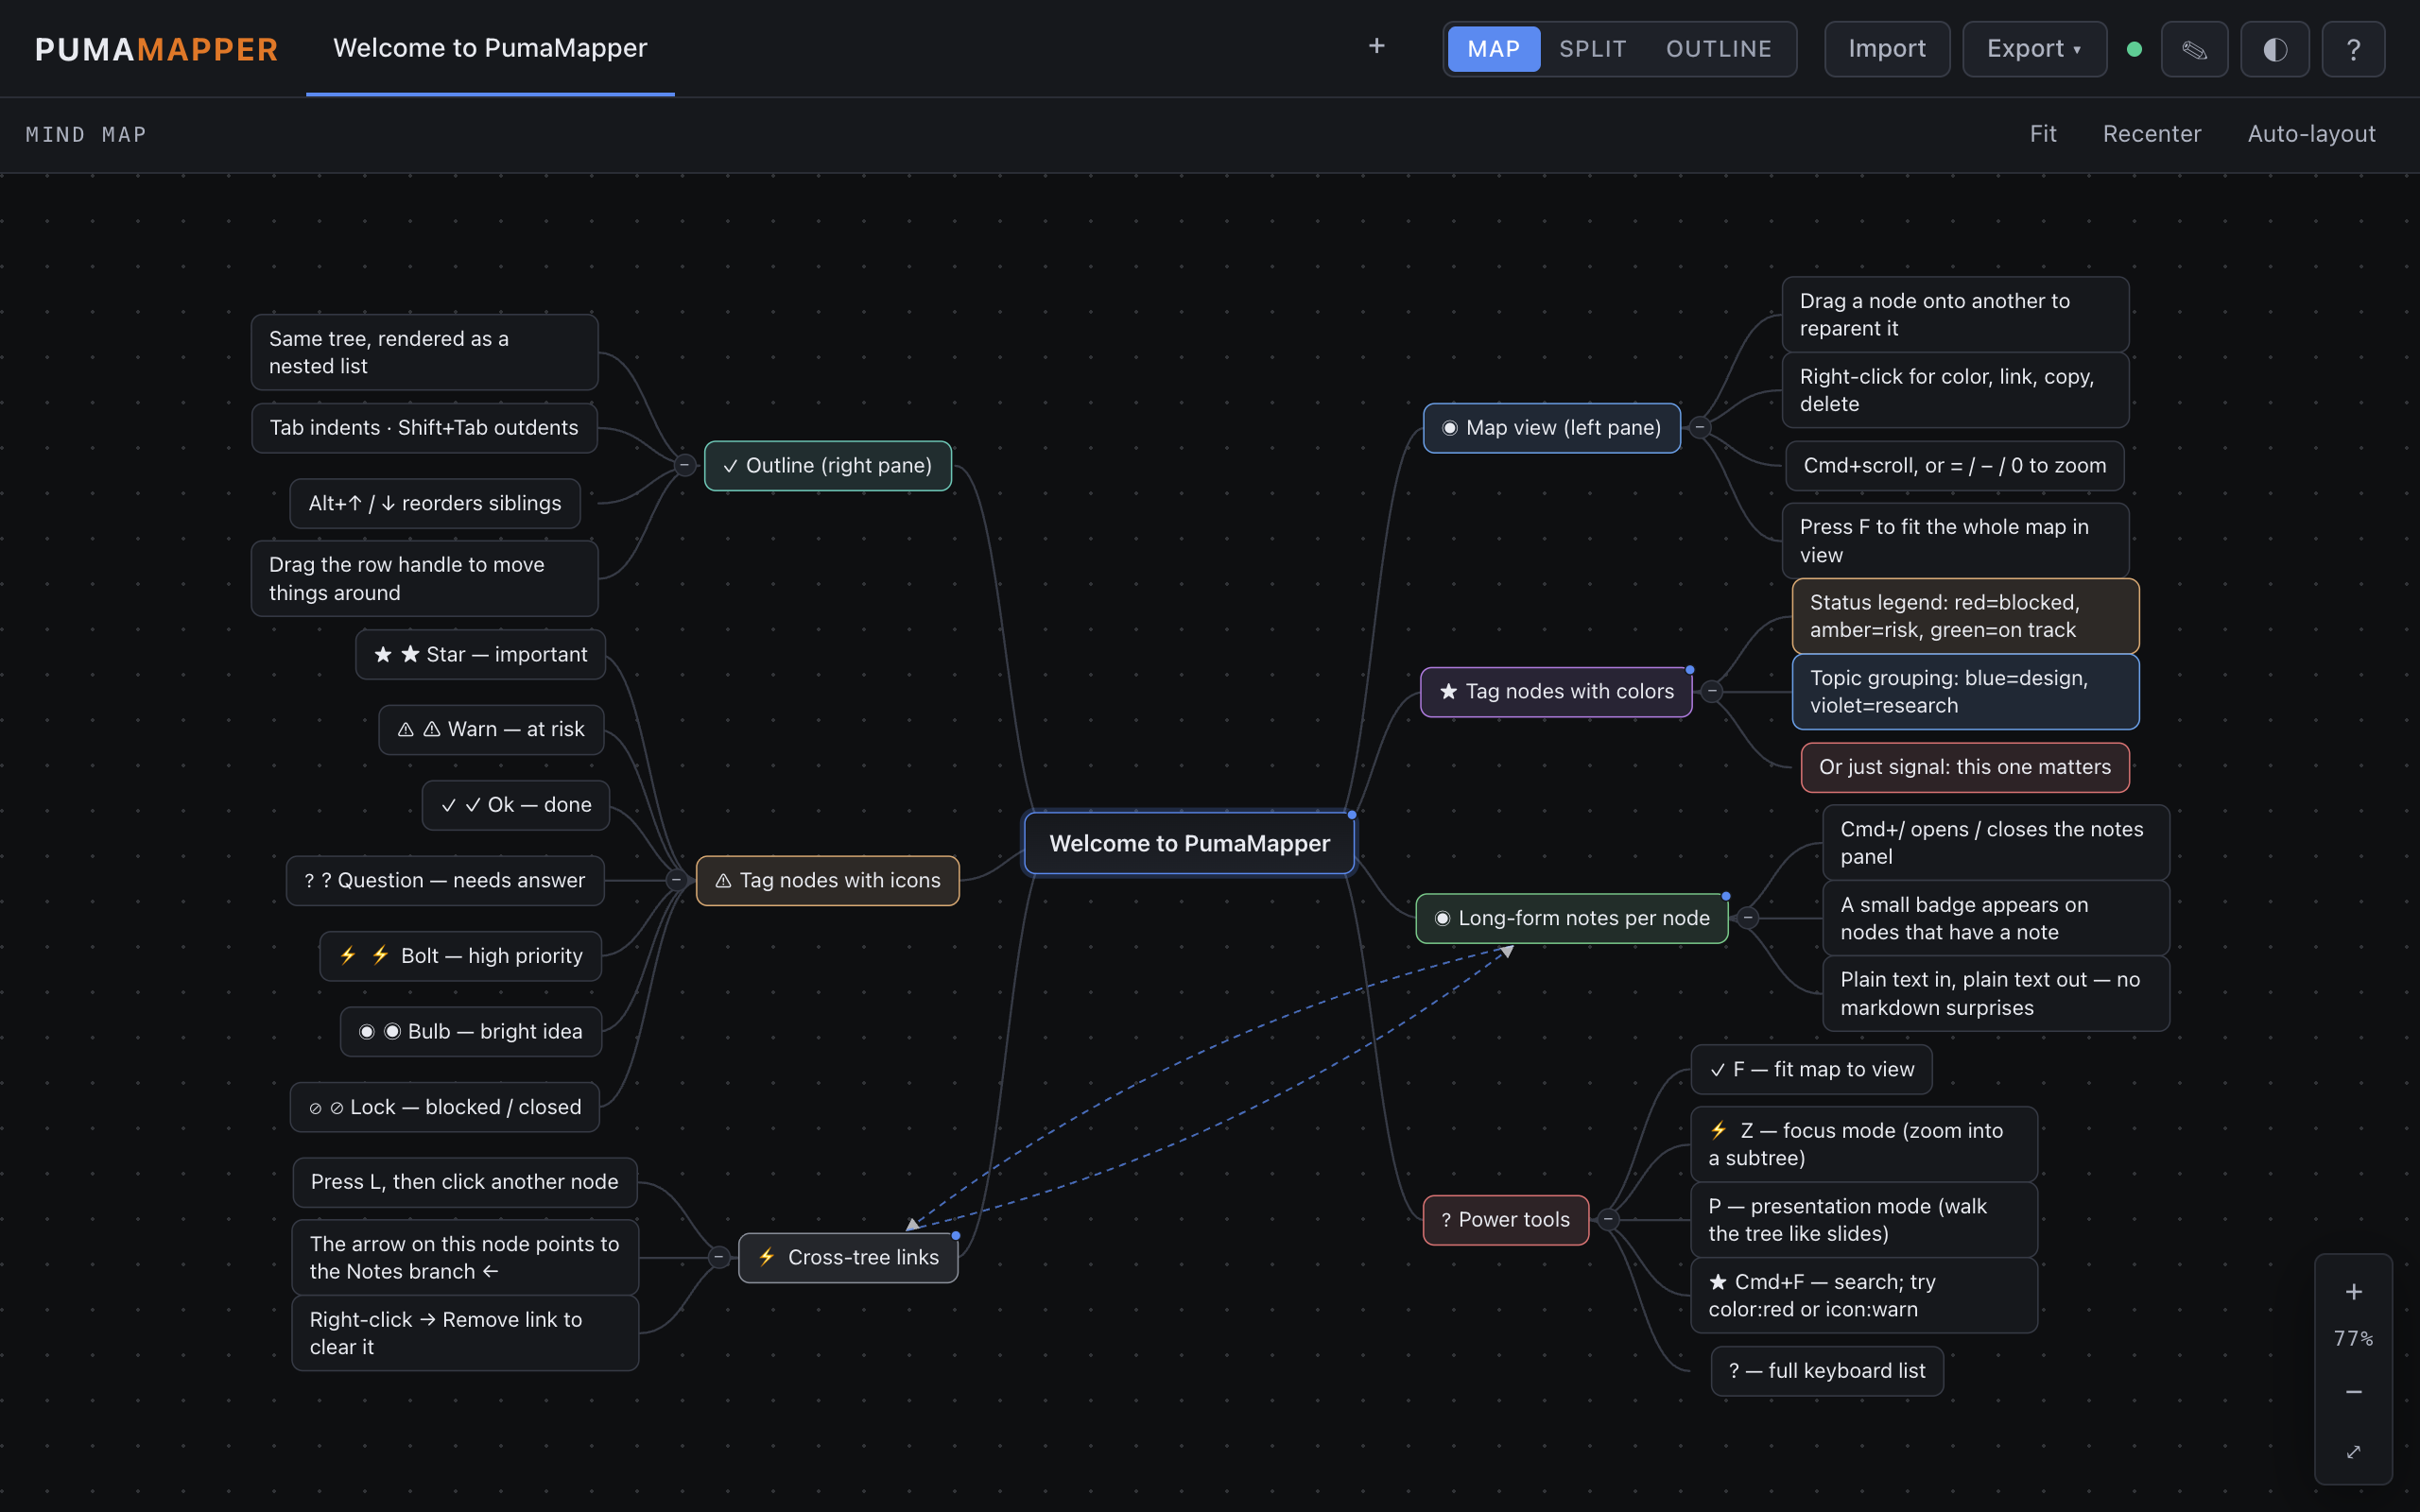Select the Bulb — bright idea node
The width and height of the screenshot is (2420, 1512).
click(470, 1031)
